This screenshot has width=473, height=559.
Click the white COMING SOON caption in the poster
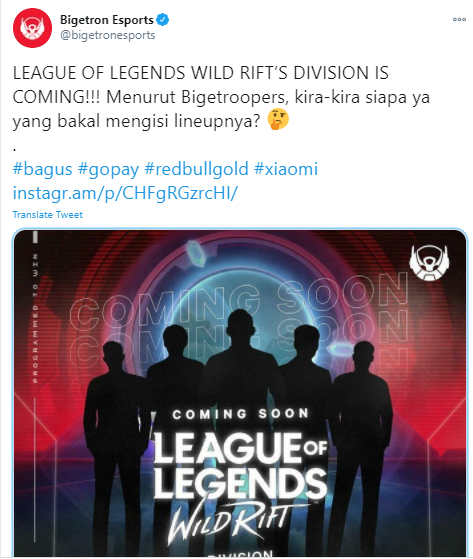tap(240, 414)
